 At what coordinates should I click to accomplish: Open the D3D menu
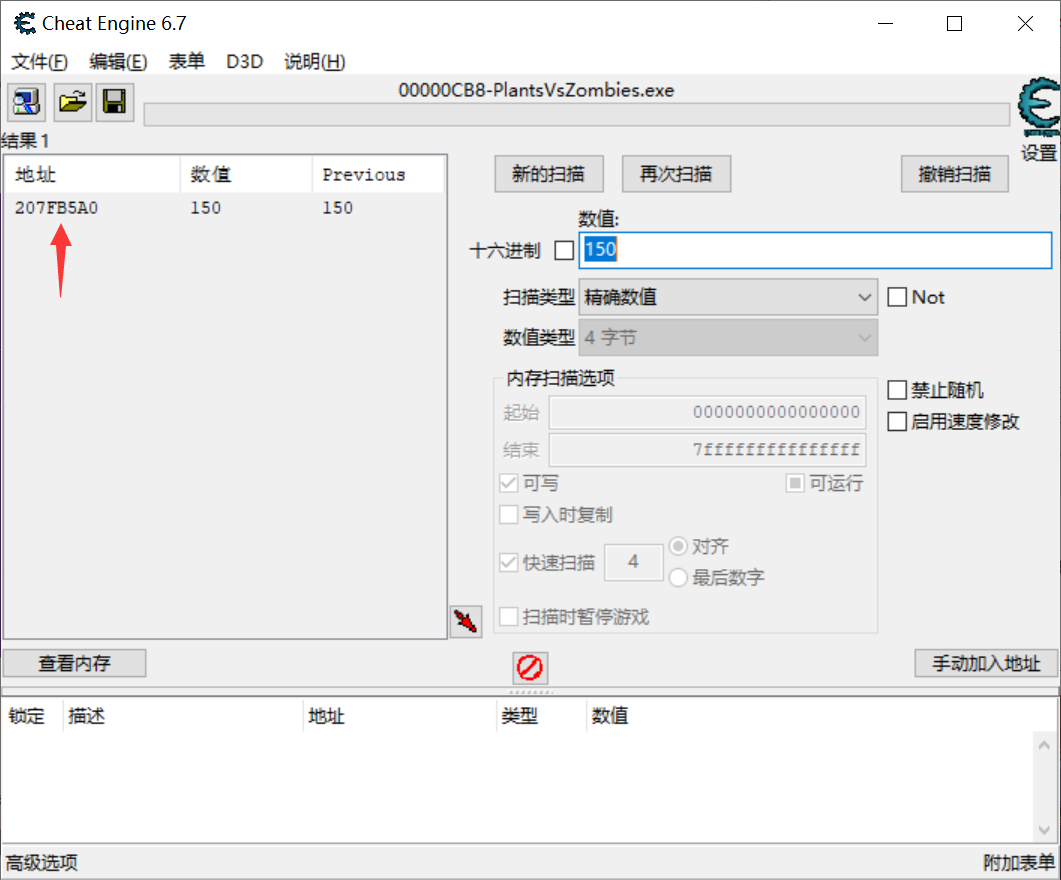click(x=244, y=62)
